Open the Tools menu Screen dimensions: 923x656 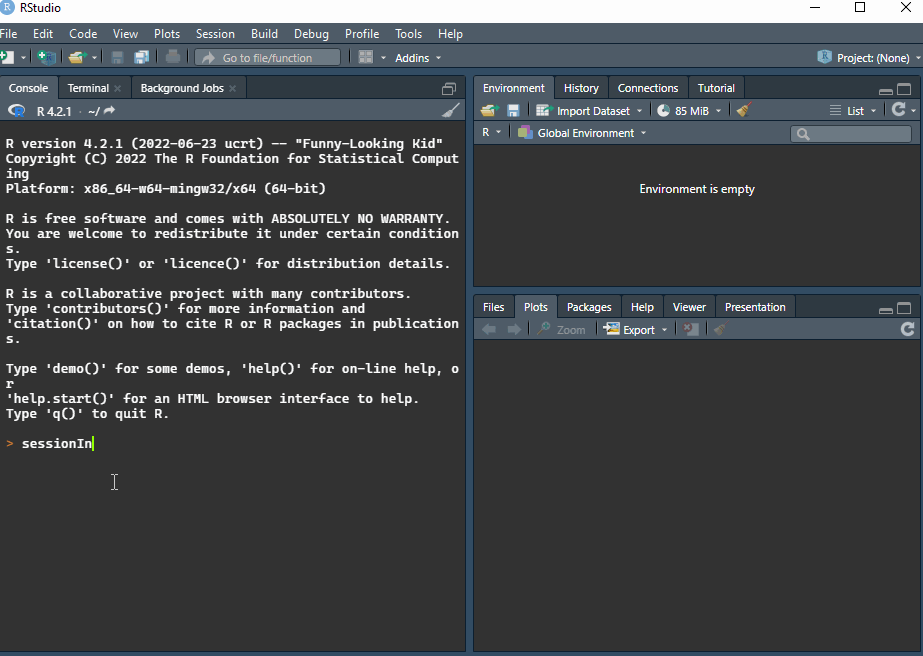[x=409, y=34]
